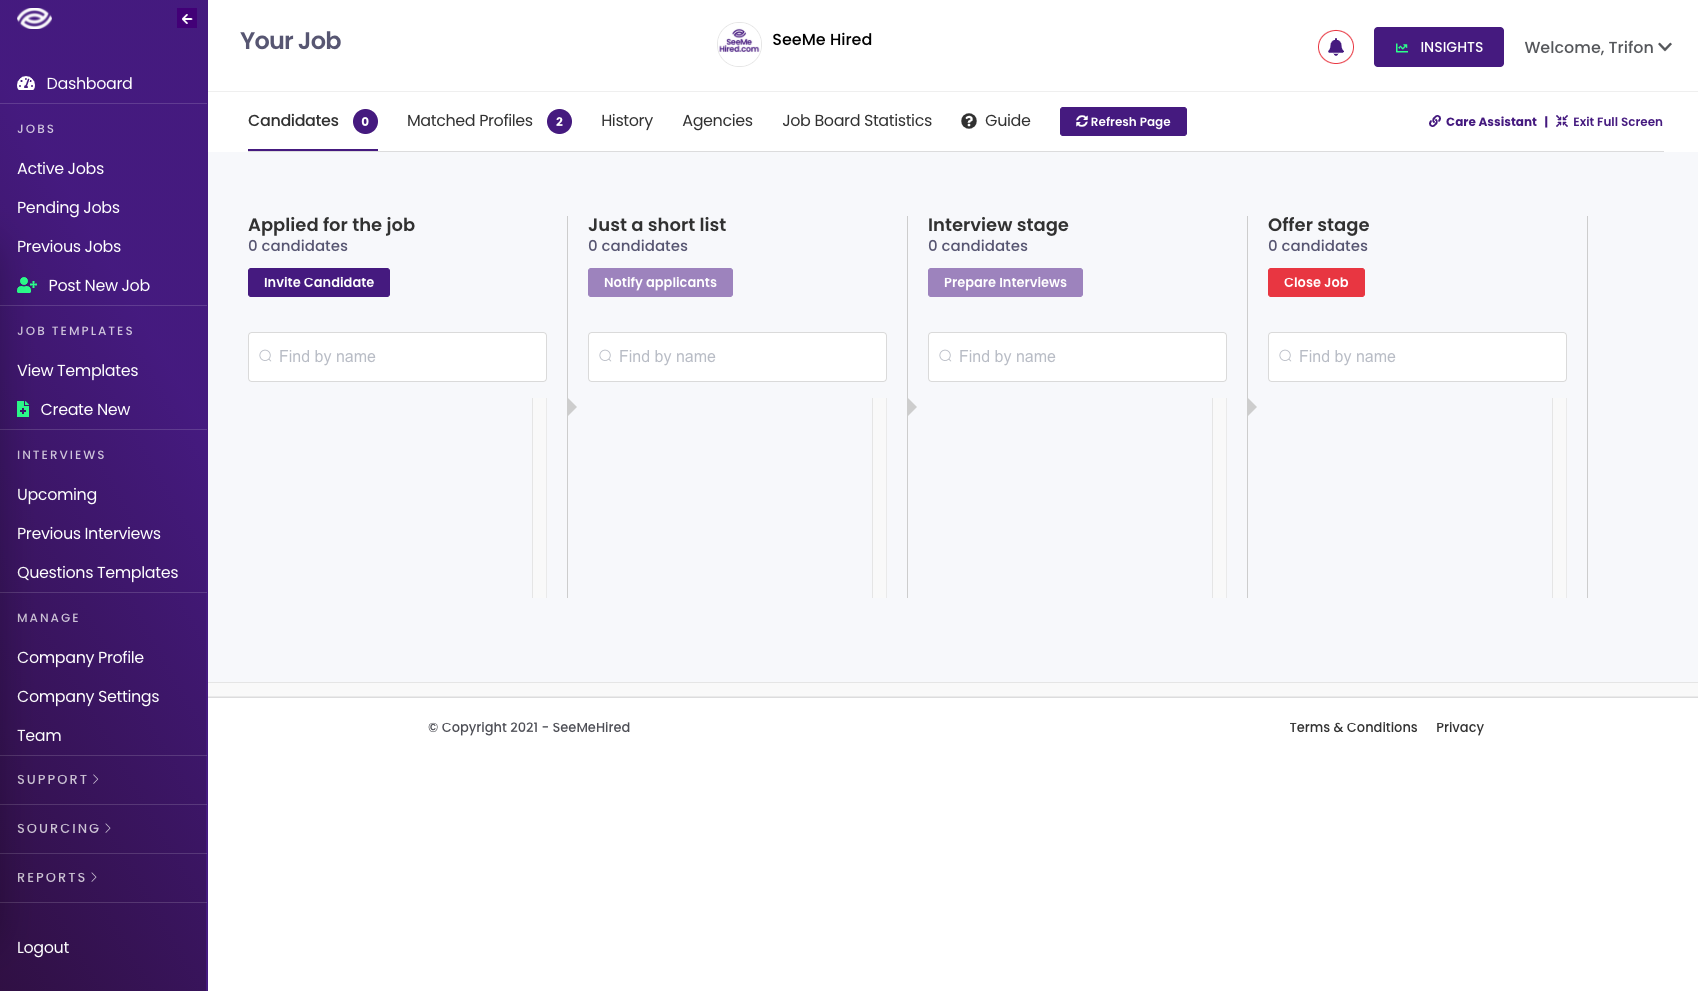Expand the Reports section
The width and height of the screenshot is (1698, 991).
55,877
